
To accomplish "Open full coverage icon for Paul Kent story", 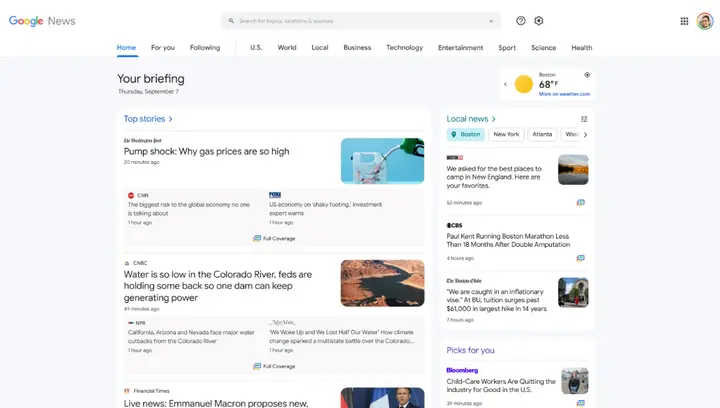I will point(581,258).
